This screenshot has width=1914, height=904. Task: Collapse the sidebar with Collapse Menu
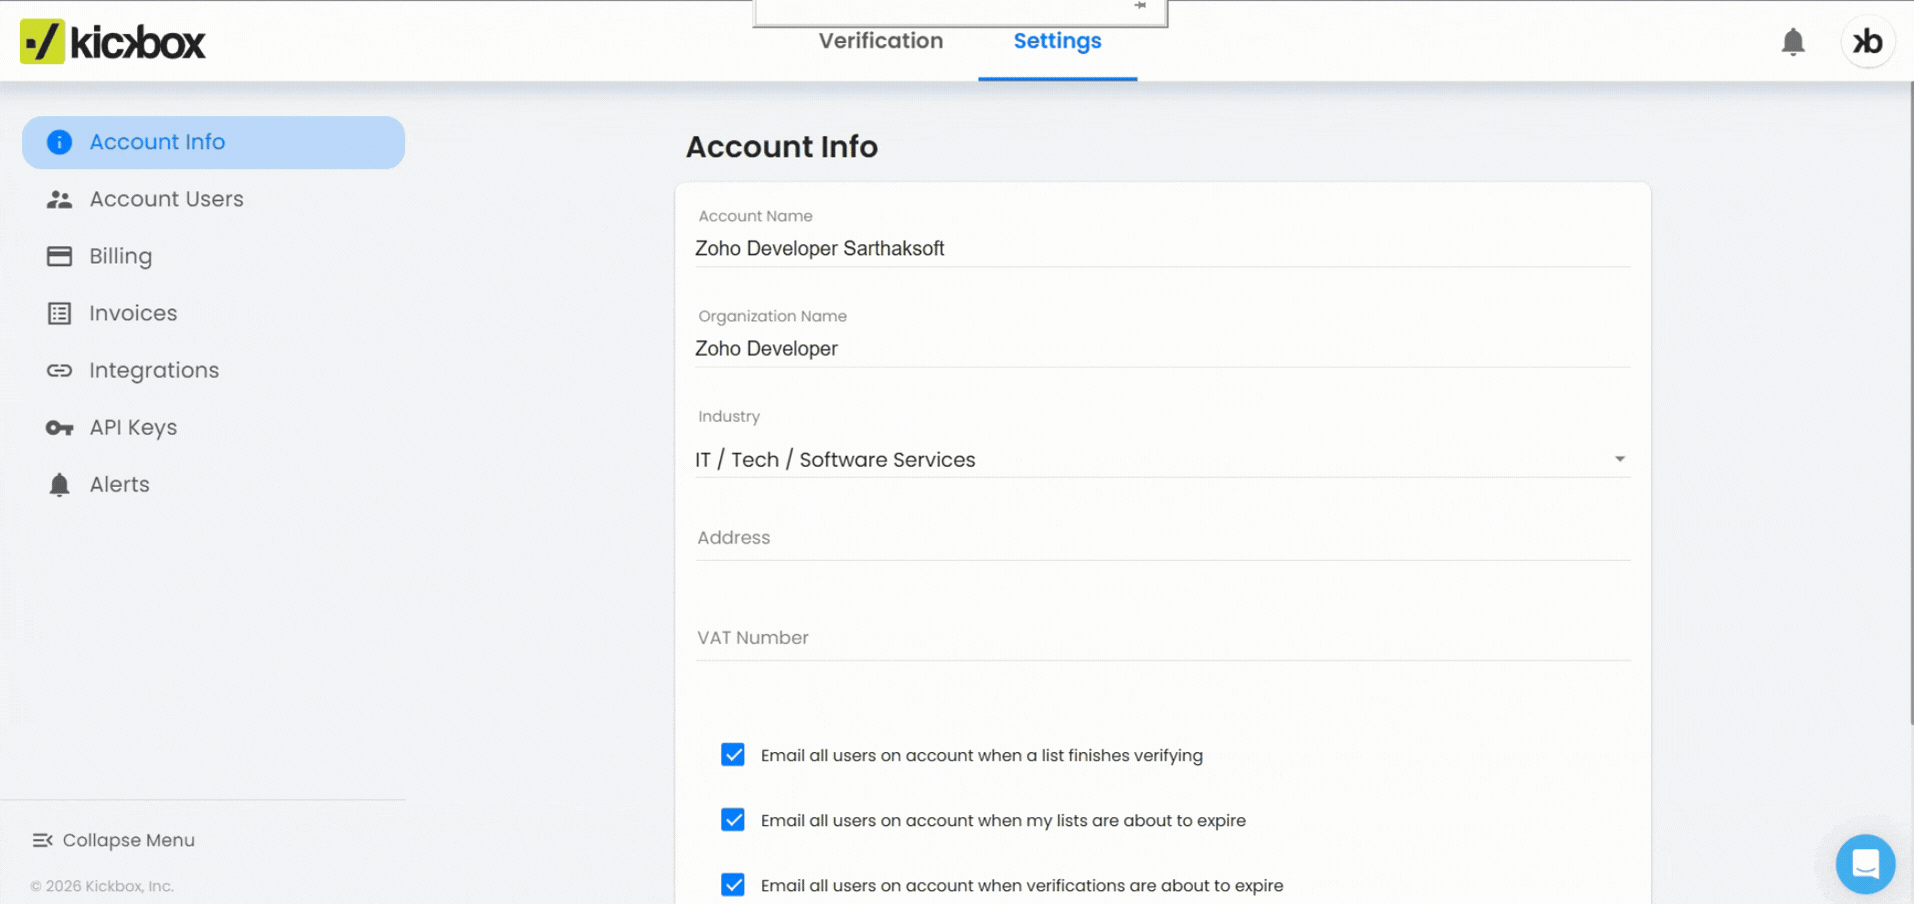[x=114, y=840]
